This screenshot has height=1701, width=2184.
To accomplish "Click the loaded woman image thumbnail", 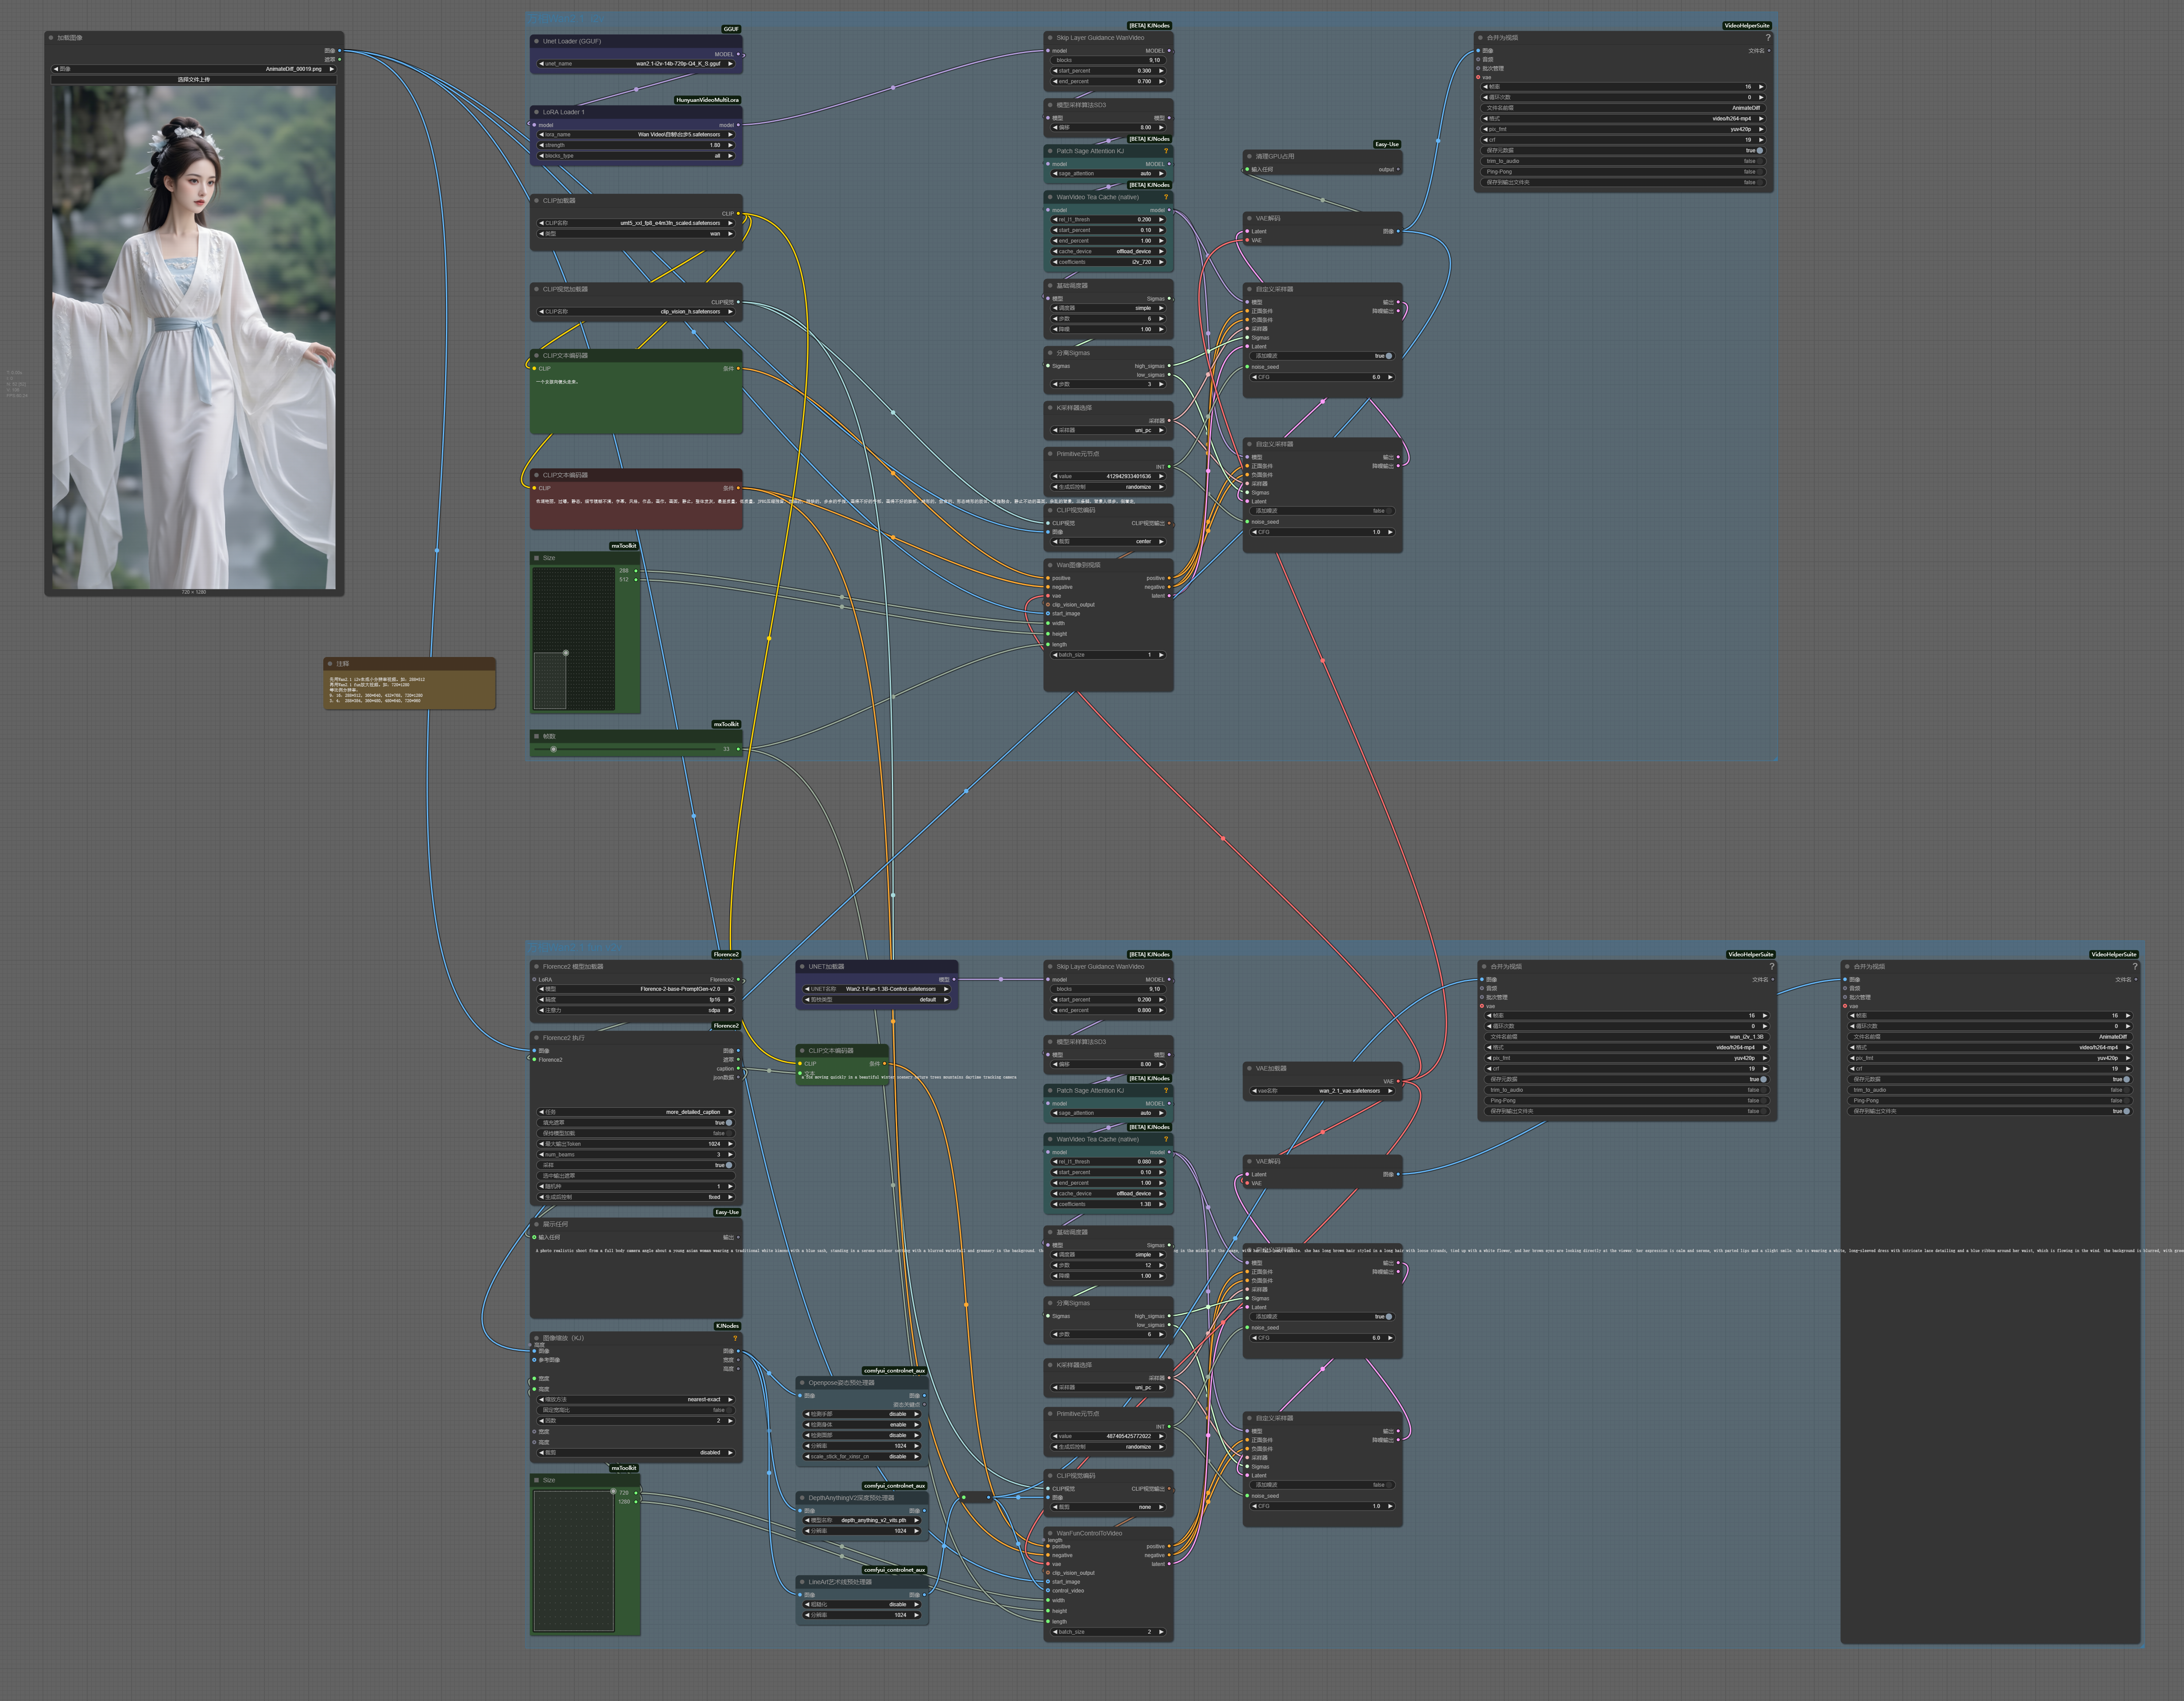I will (x=194, y=336).
